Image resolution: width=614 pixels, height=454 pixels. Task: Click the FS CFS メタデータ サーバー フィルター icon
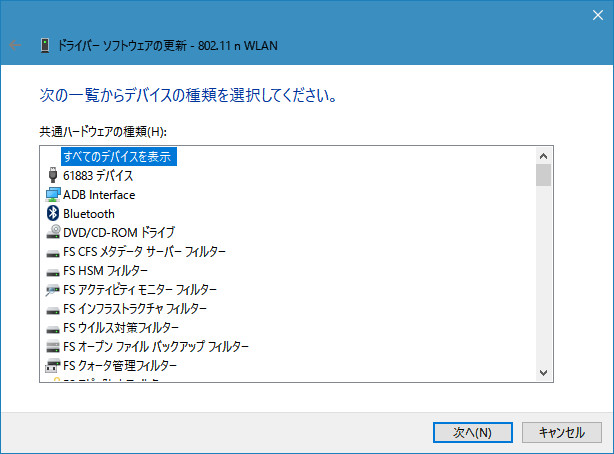(x=53, y=251)
